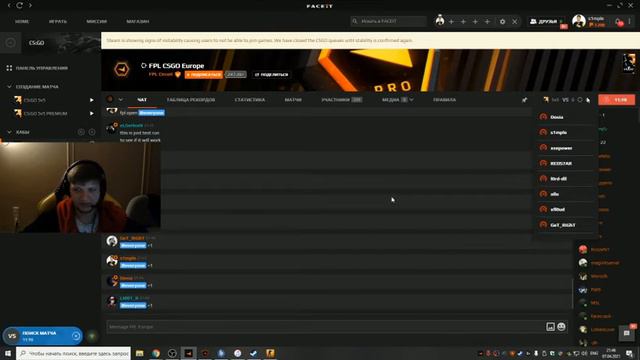Viewport: 640px width, 360px height.
Task: Open ПАНЕЛЬ УПРАВЛЕНИЯ dashboard
Action: (x=42, y=68)
